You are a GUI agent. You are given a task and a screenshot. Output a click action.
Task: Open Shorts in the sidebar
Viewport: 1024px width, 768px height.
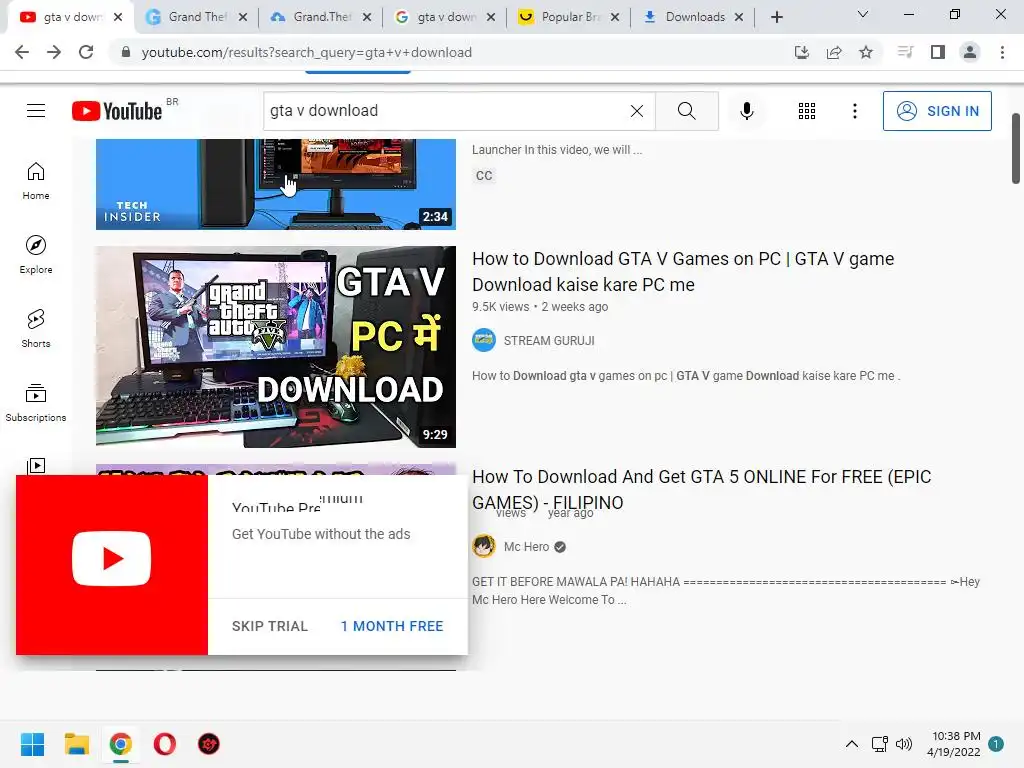coord(36,328)
